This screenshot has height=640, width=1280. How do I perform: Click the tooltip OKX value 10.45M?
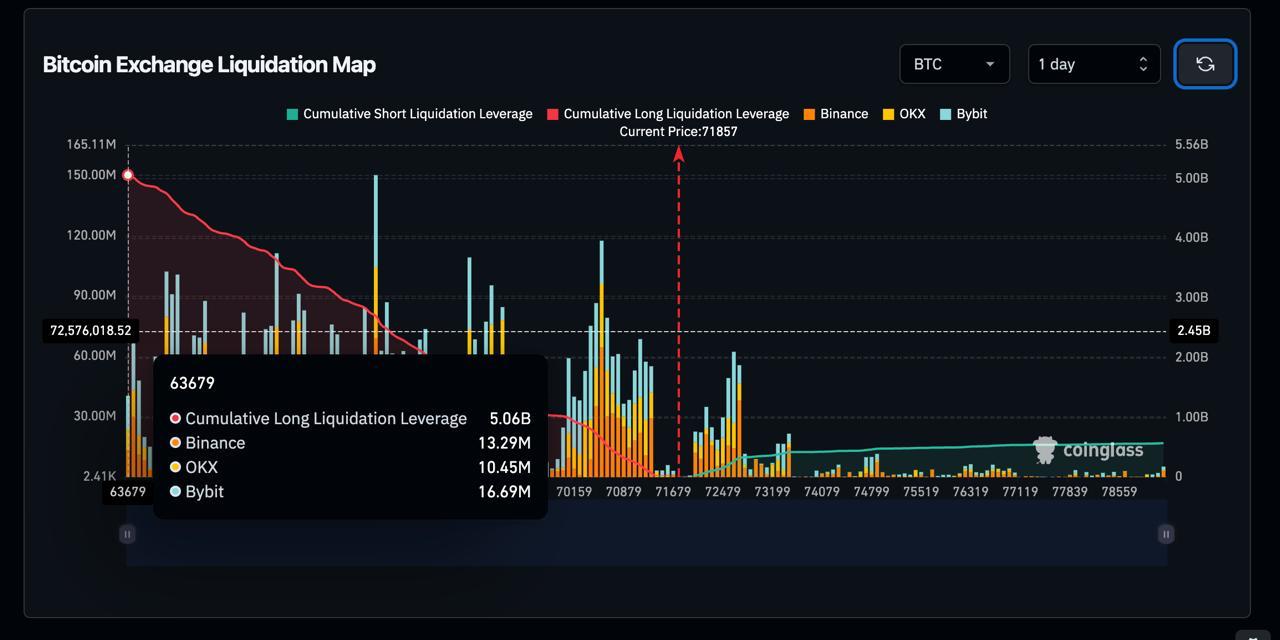pyautogui.click(x=504, y=467)
